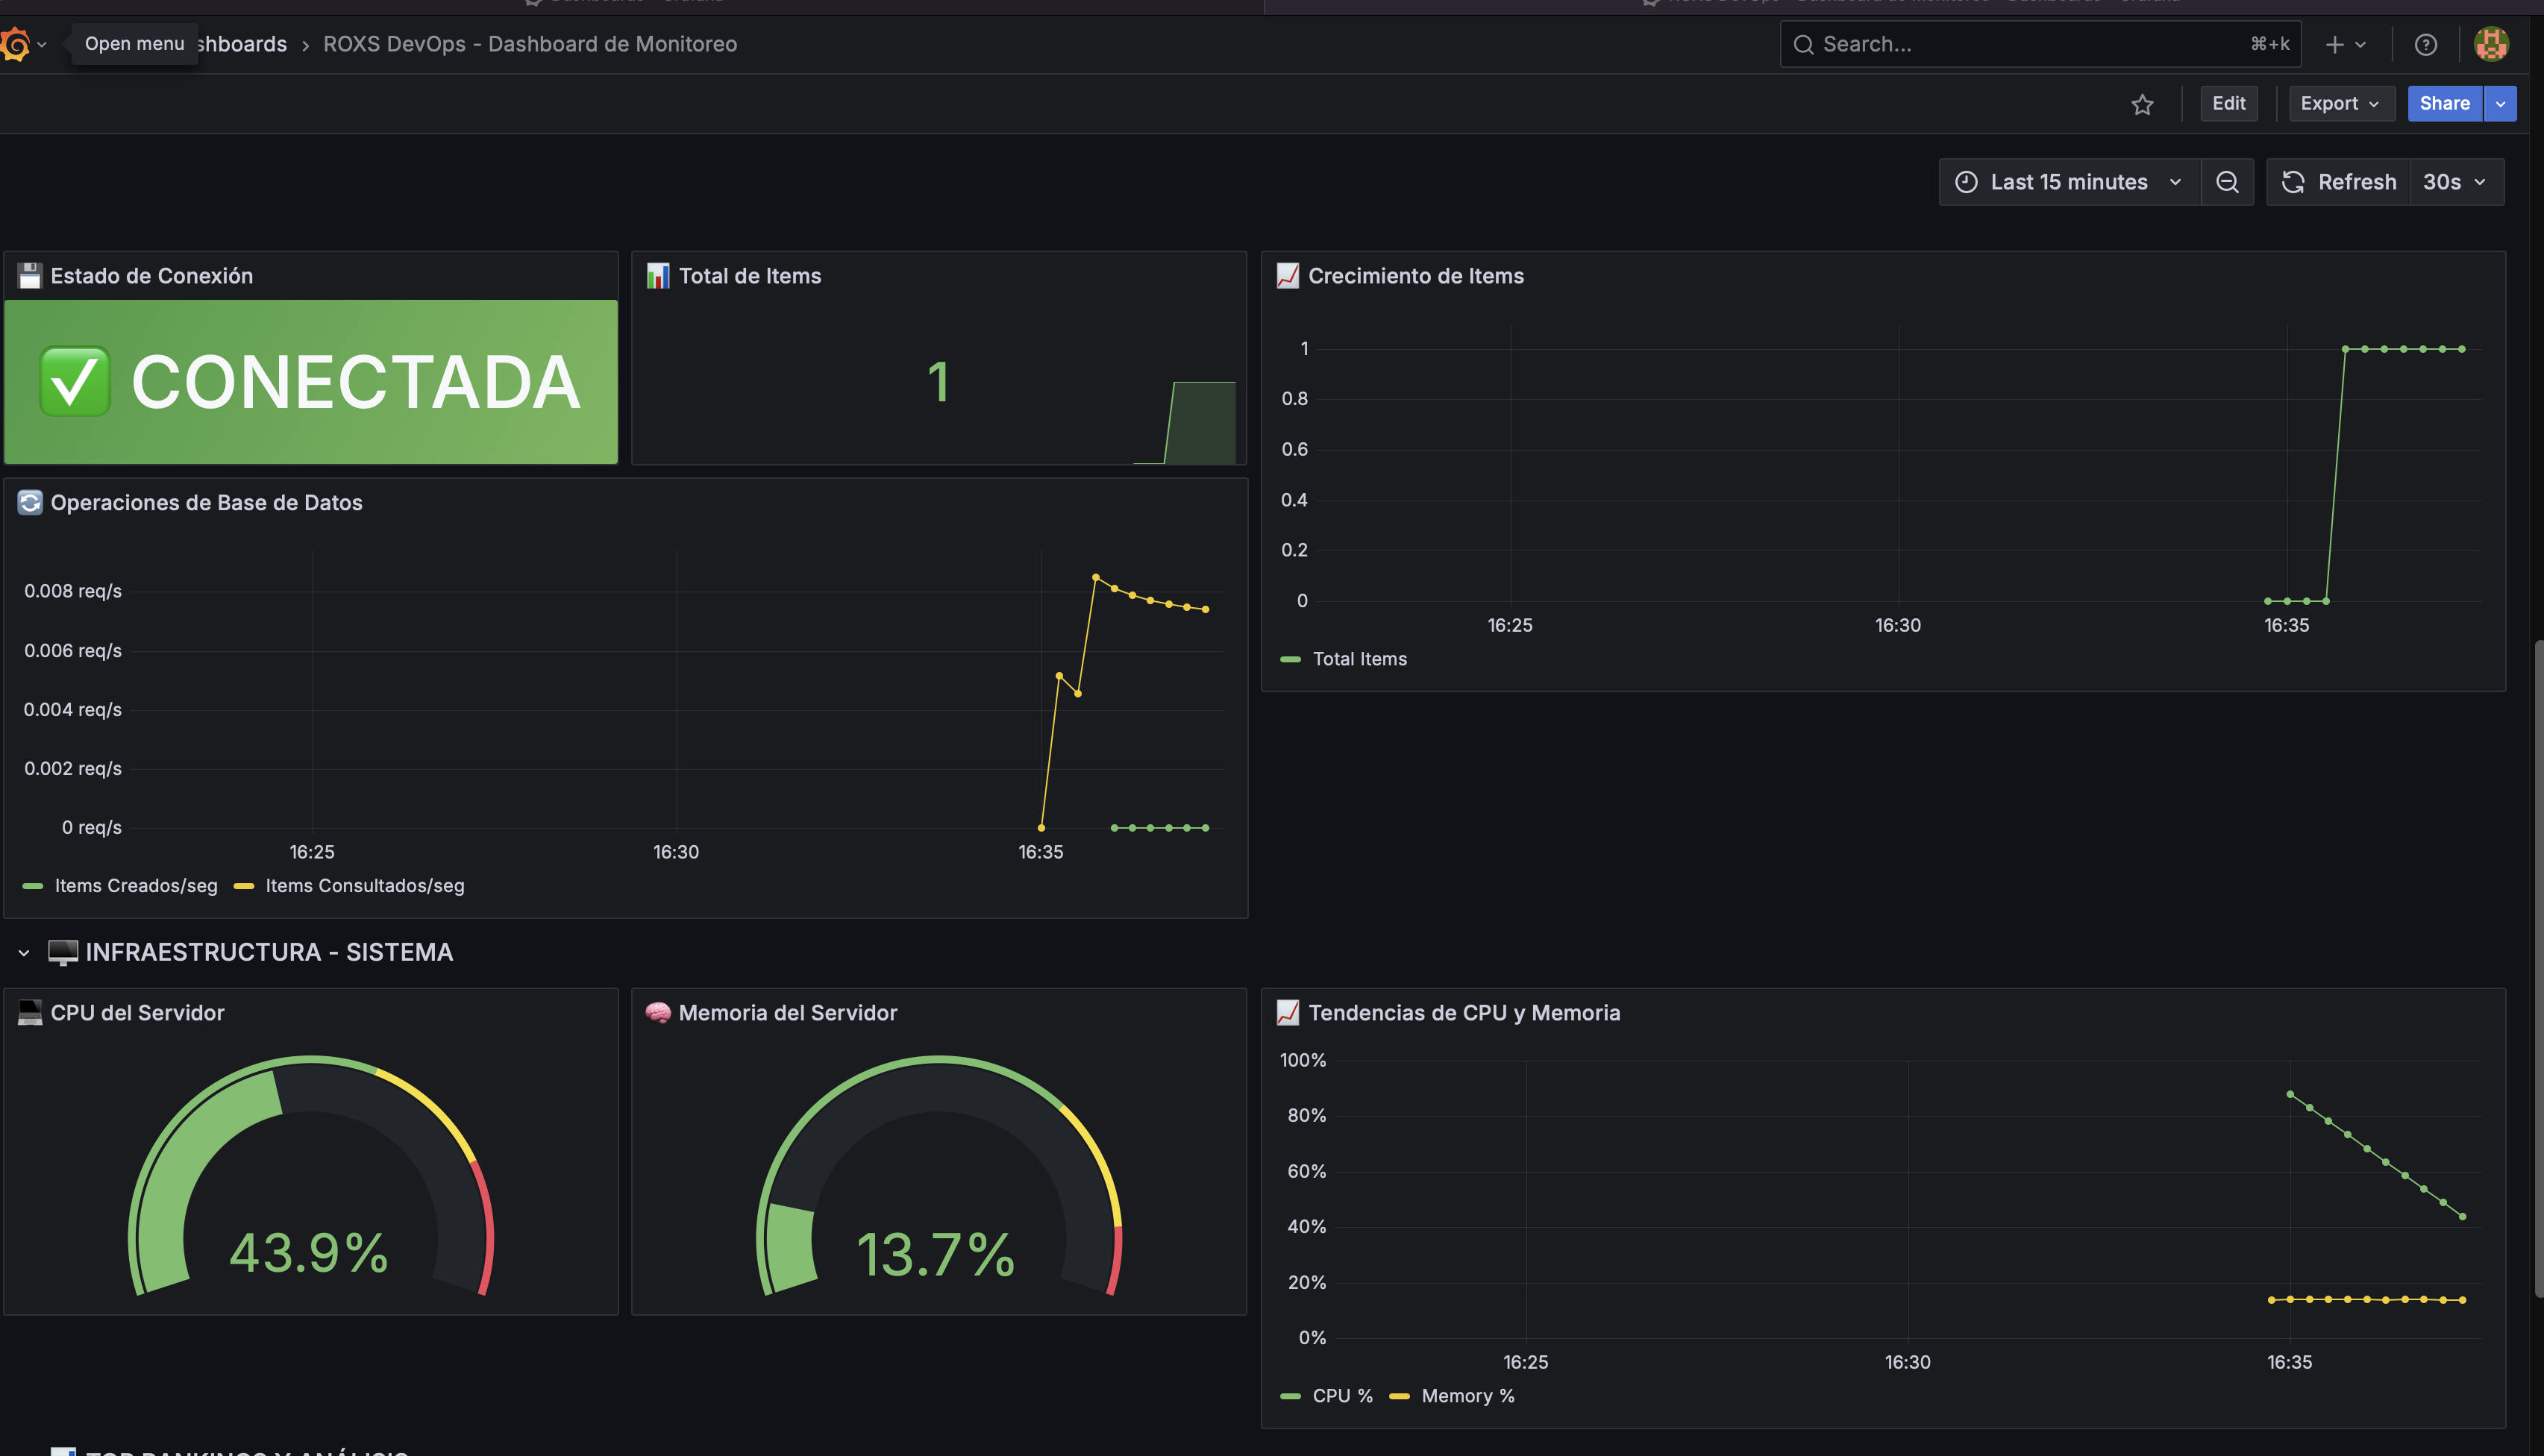2544x1456 pixels.
Task: Toggle Items Consultados/seg legend series
Action: [x=364, y=886]
